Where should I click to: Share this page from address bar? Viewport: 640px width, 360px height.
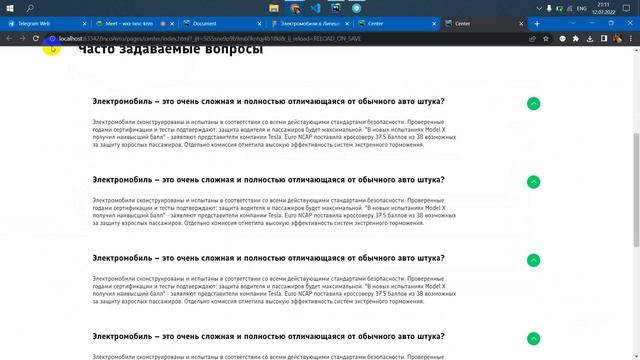532,39
